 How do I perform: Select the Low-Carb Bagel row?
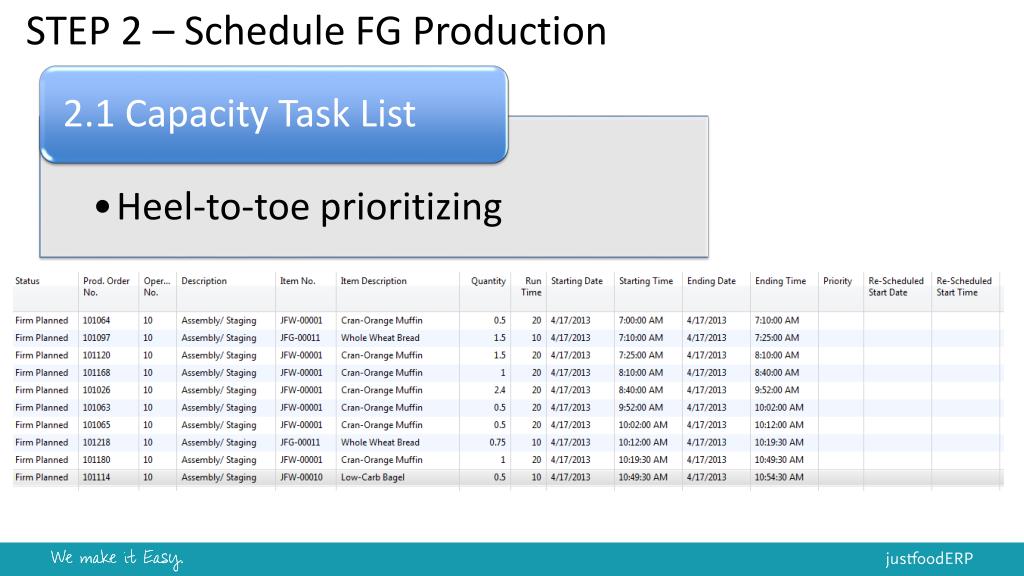point(508,477)
